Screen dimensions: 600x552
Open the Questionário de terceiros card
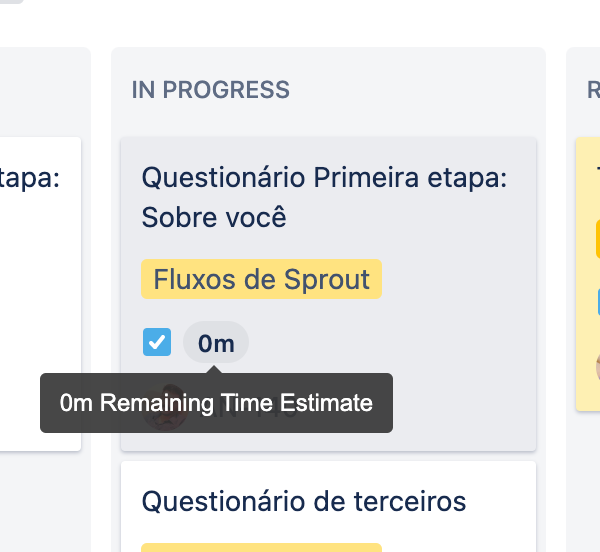point(328,506)
